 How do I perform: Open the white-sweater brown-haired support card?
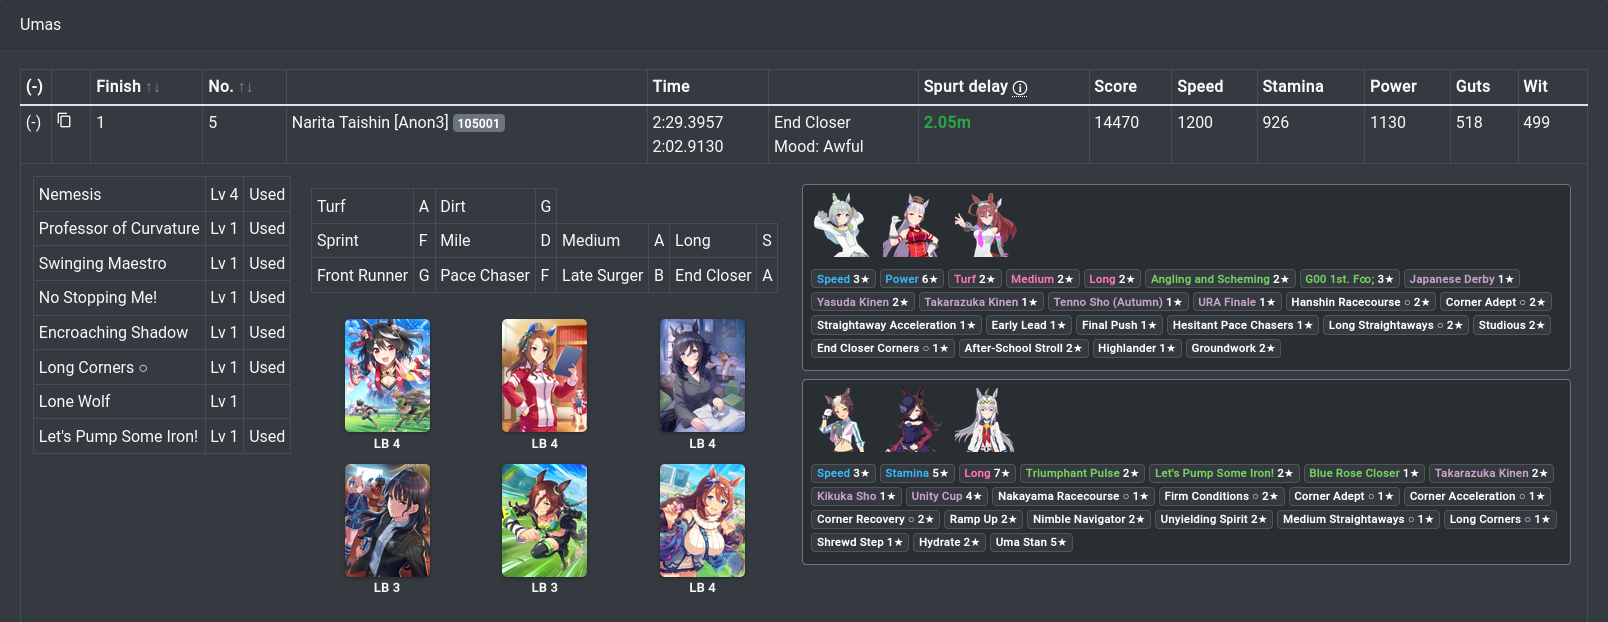[702, 520]
